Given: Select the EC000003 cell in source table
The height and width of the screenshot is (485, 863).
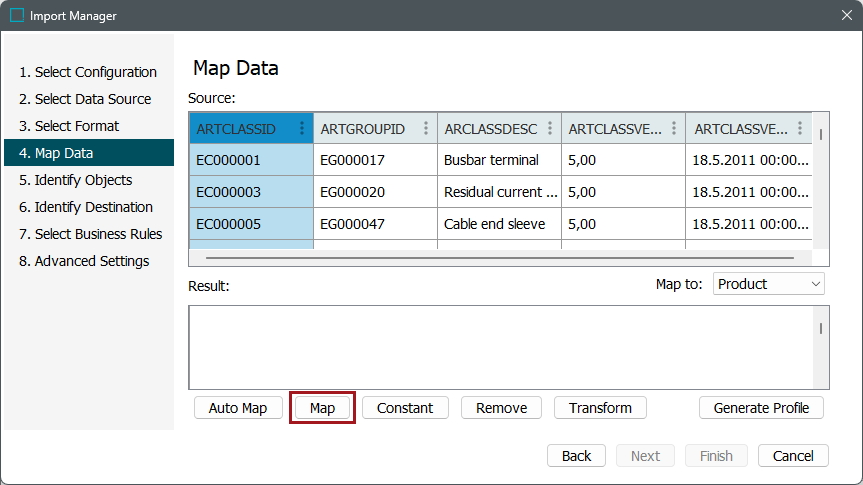Looking at the screenshot, I should pyautogui.click(x=229, y=192).
